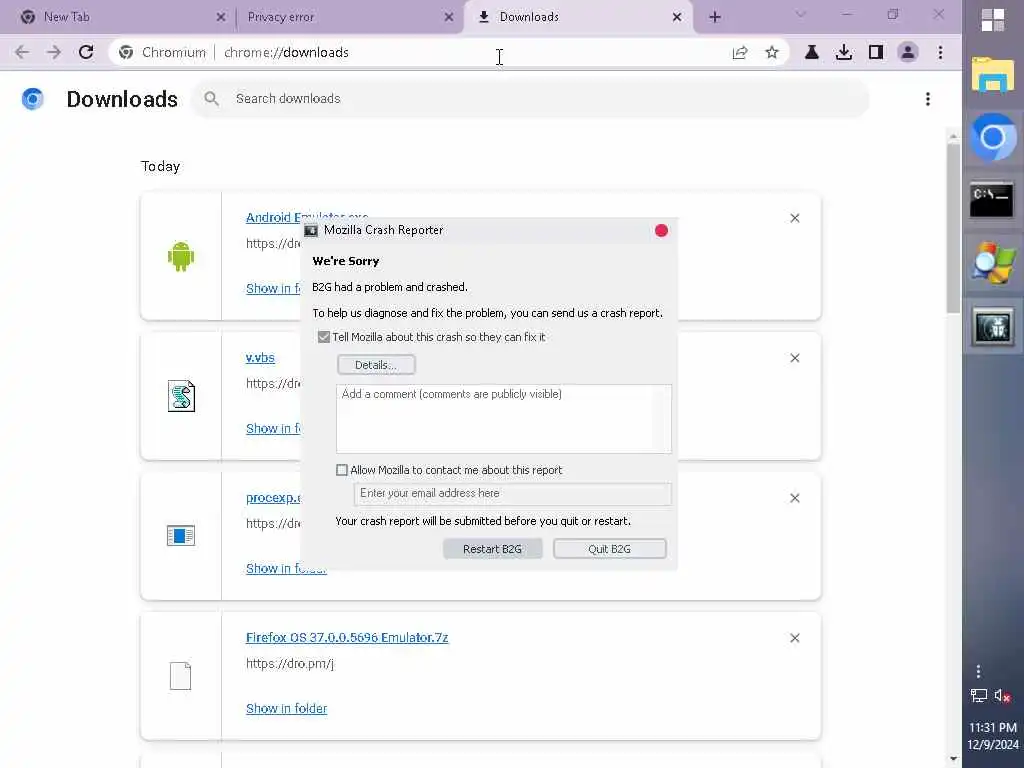Screen dimensions: 1024x768
Task: Open the clock showing 11:31 PM
Action: 993,736
